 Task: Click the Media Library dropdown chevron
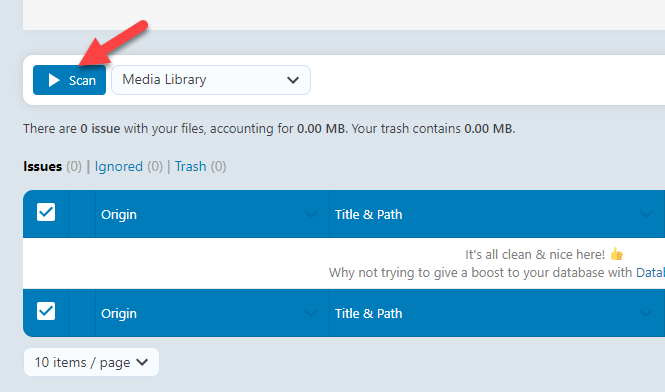[x=293, y=80]
